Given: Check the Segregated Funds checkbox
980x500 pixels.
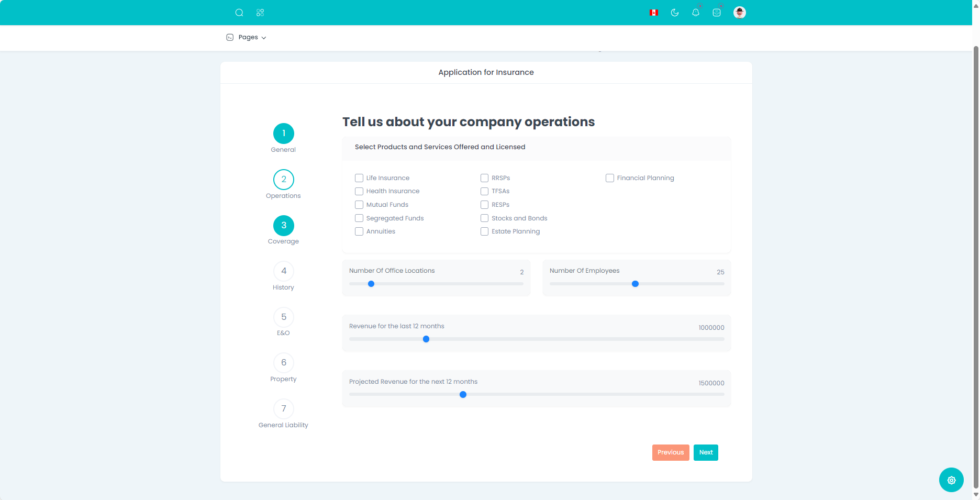Looking at the screenshot, I should pyautogui.click(x=359, y=218).
